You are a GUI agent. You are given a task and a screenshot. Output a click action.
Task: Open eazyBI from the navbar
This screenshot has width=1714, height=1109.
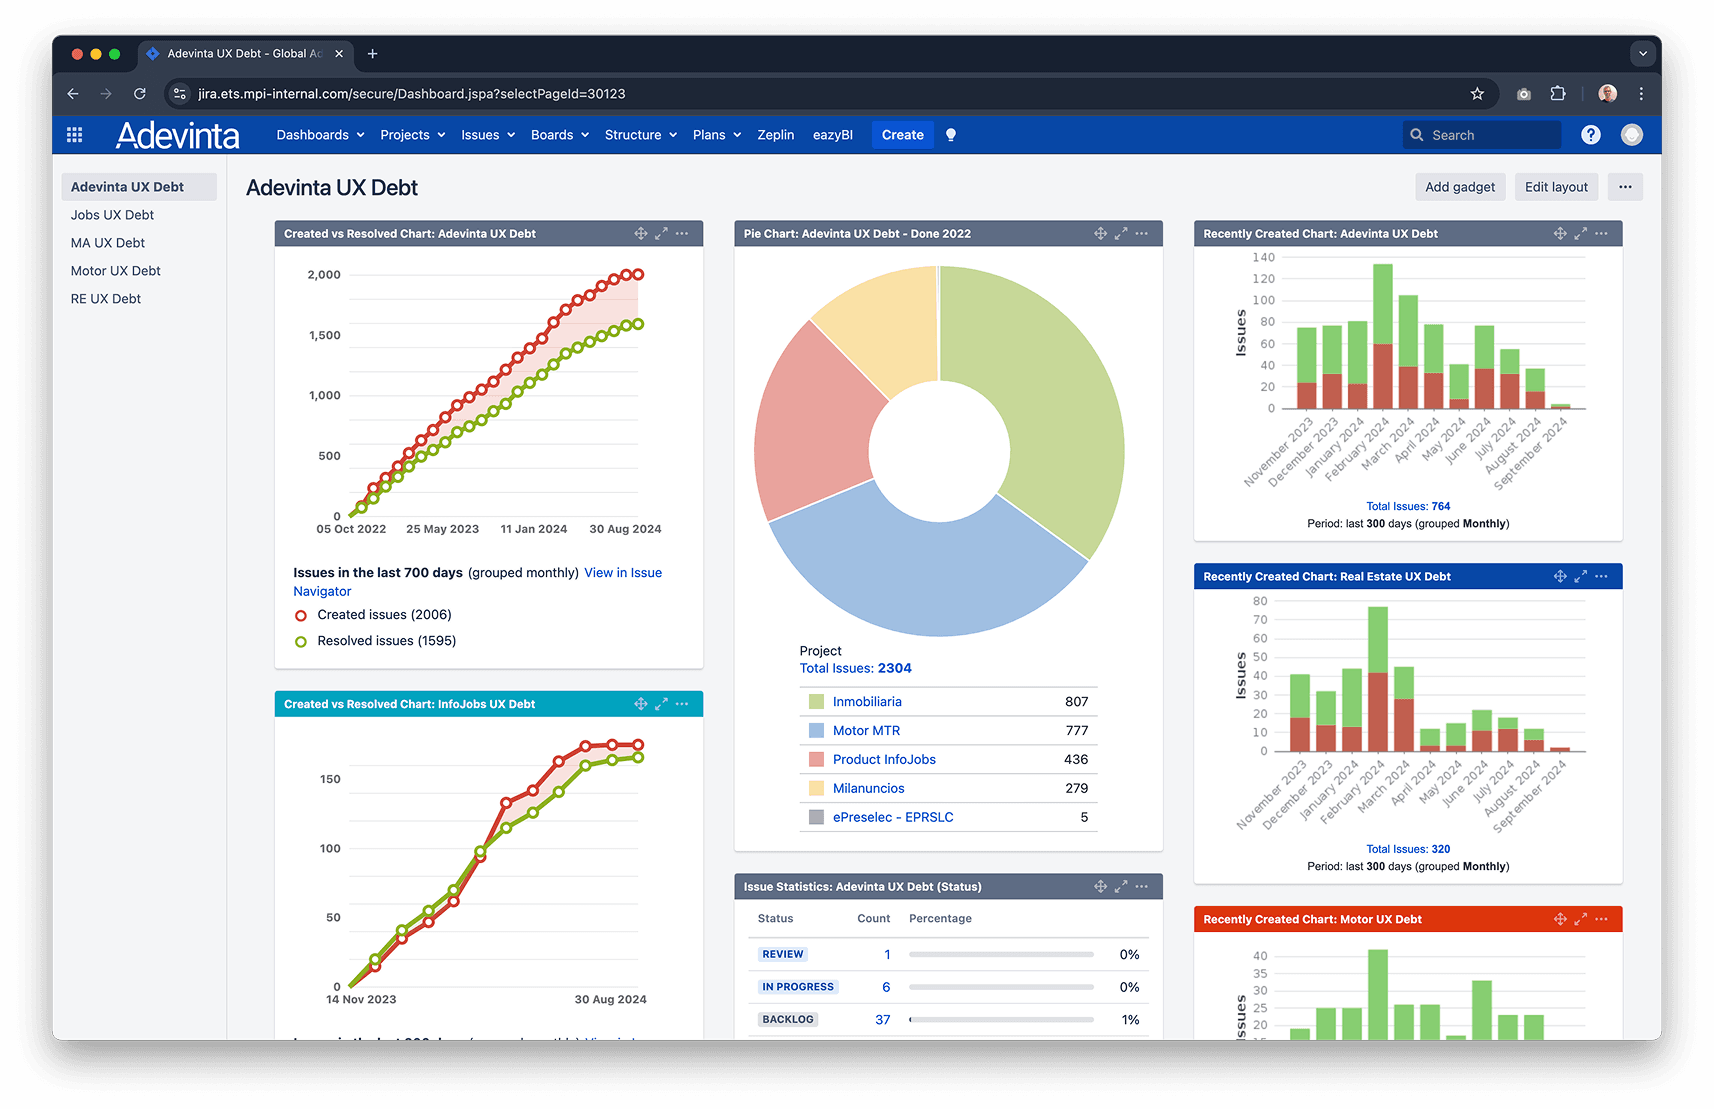coord(833,135)
